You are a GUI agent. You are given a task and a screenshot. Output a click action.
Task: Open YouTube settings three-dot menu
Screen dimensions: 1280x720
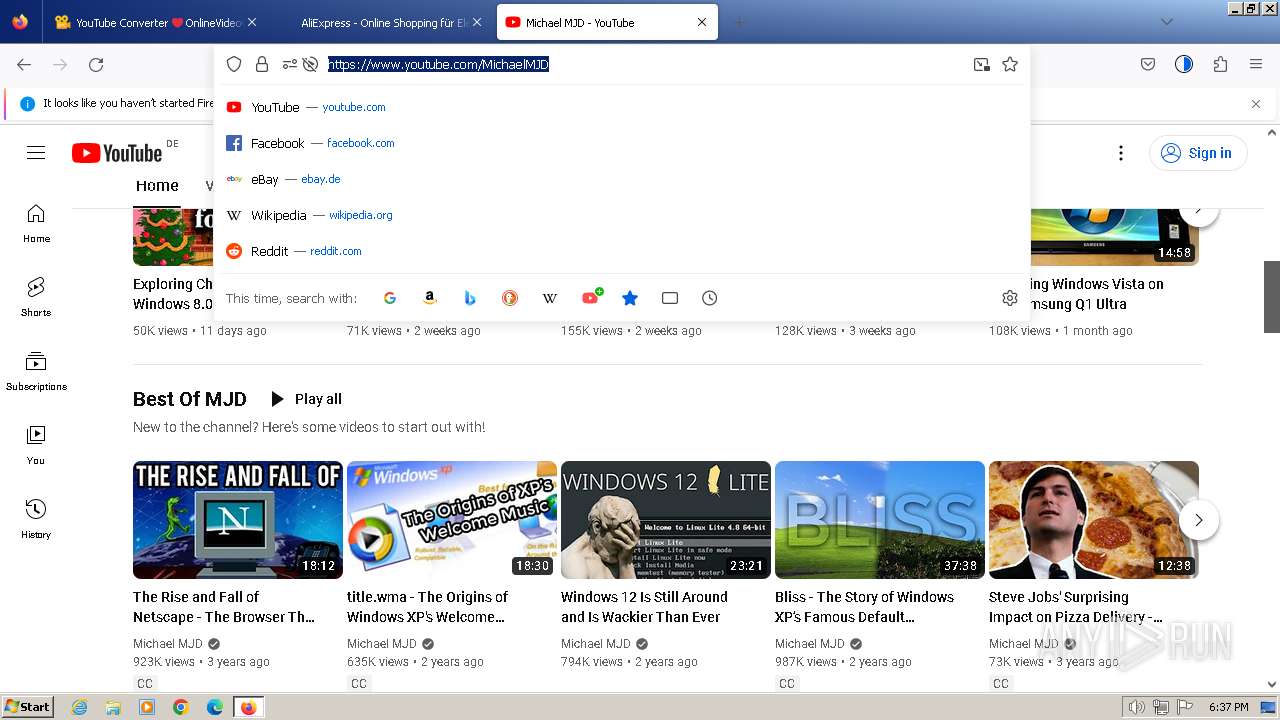[x=1121, y=153]
